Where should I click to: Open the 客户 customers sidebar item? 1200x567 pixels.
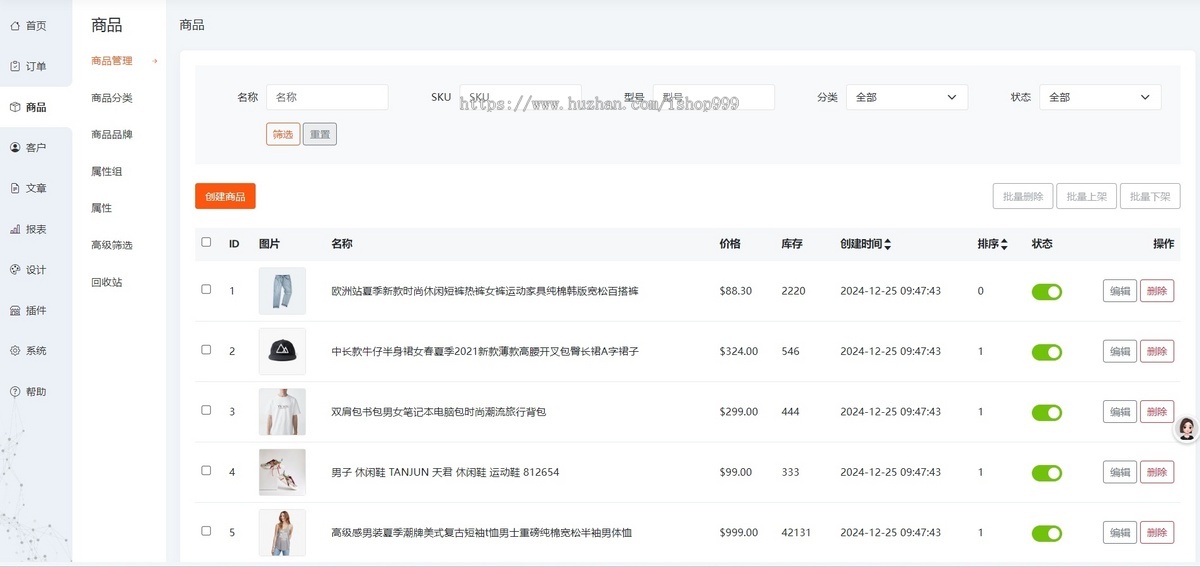(29, 147)
